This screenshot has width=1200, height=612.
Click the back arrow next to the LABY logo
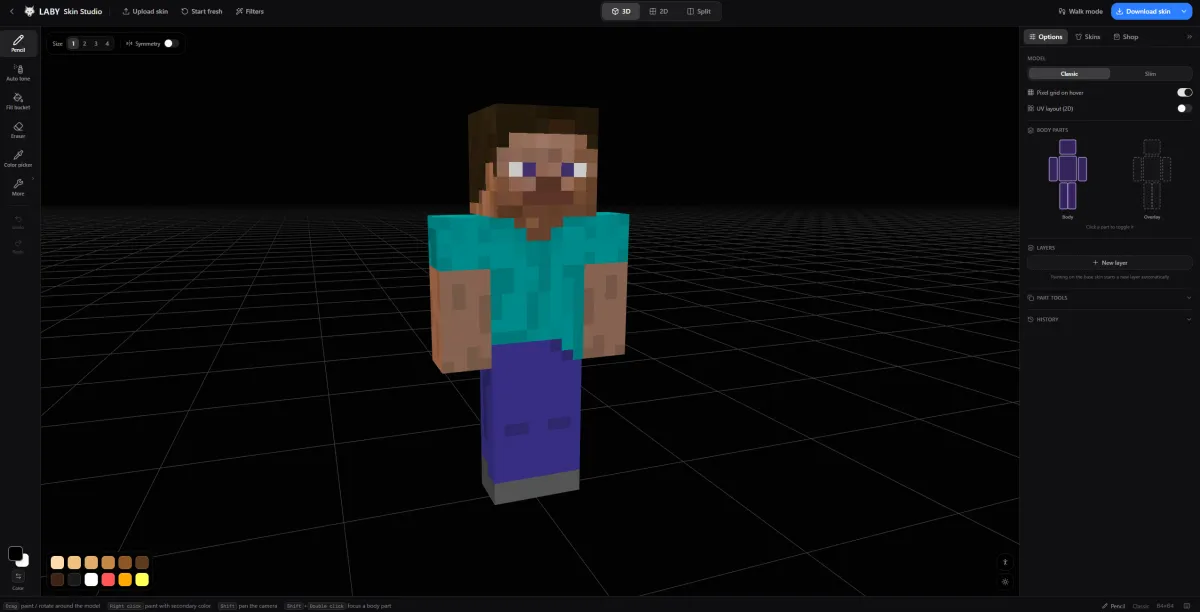click(11, 11)
